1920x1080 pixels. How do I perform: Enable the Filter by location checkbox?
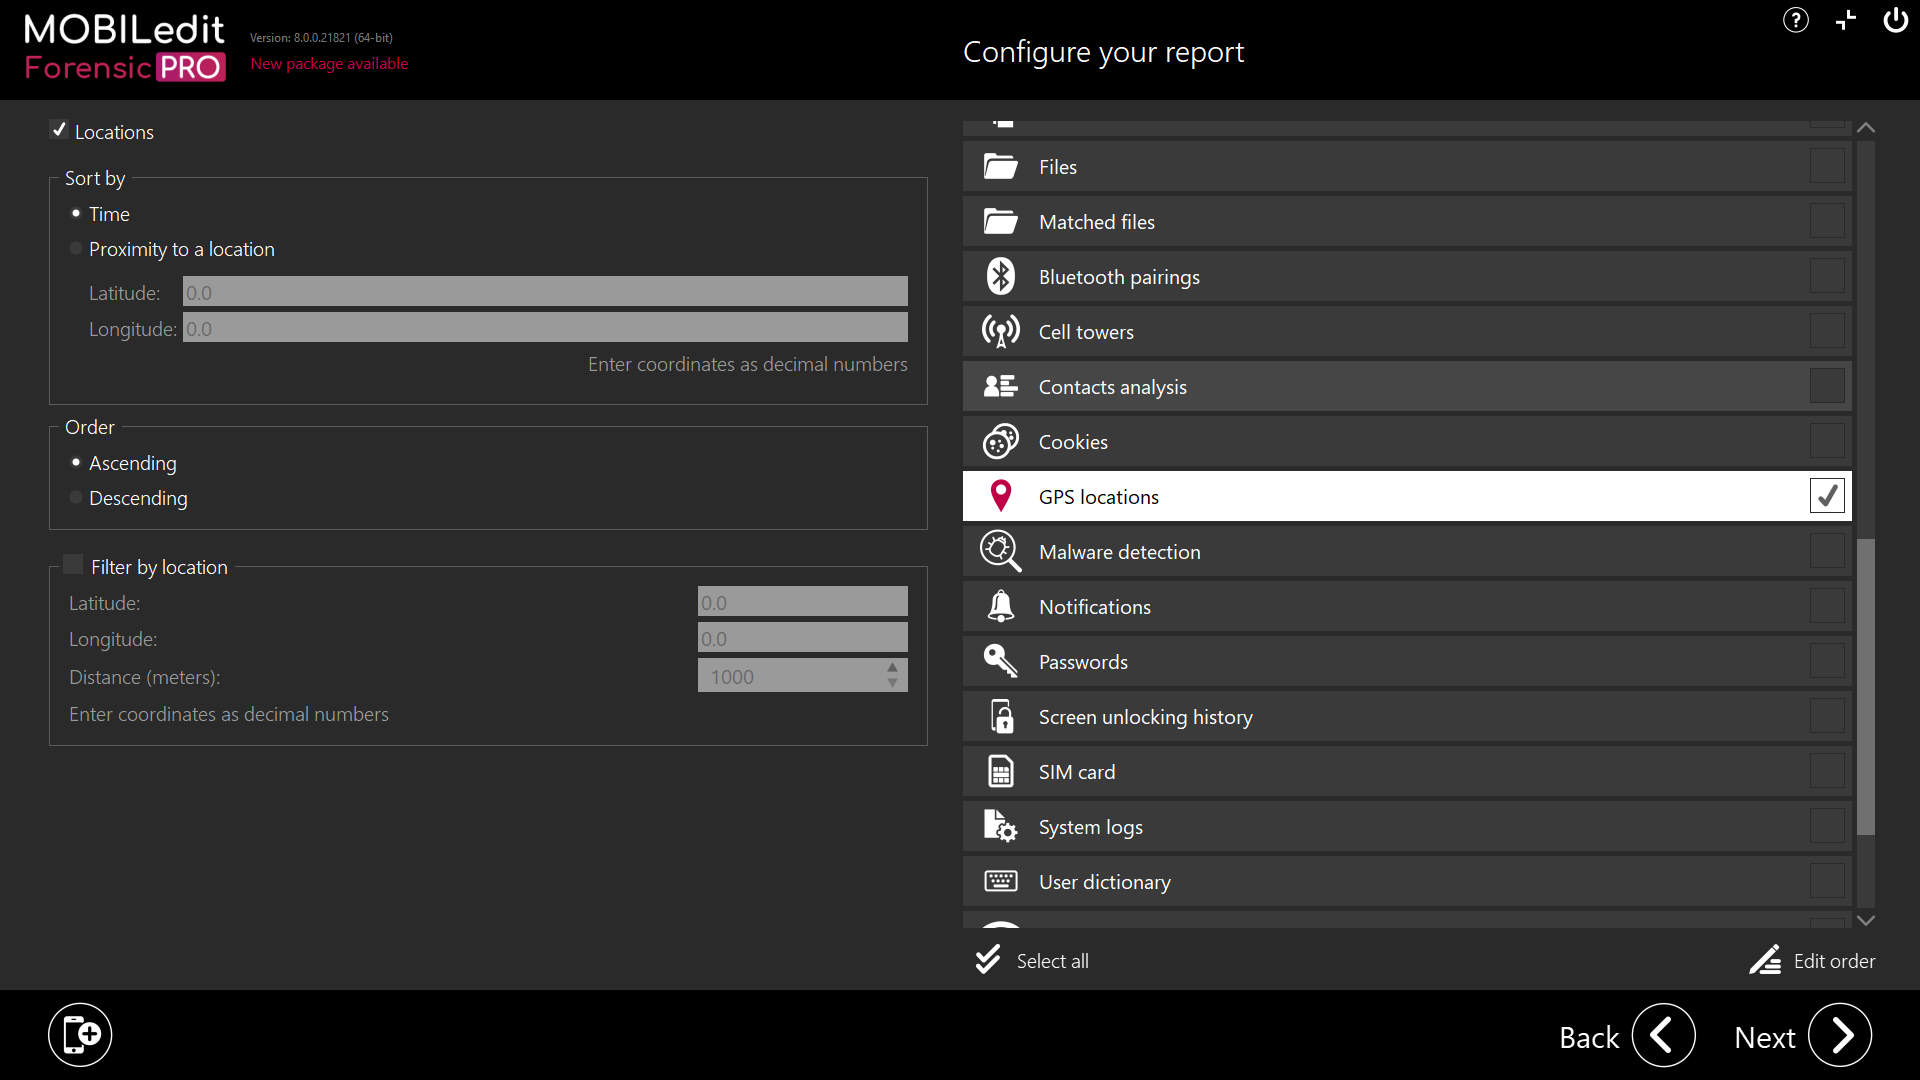click(x=73, y=565)
